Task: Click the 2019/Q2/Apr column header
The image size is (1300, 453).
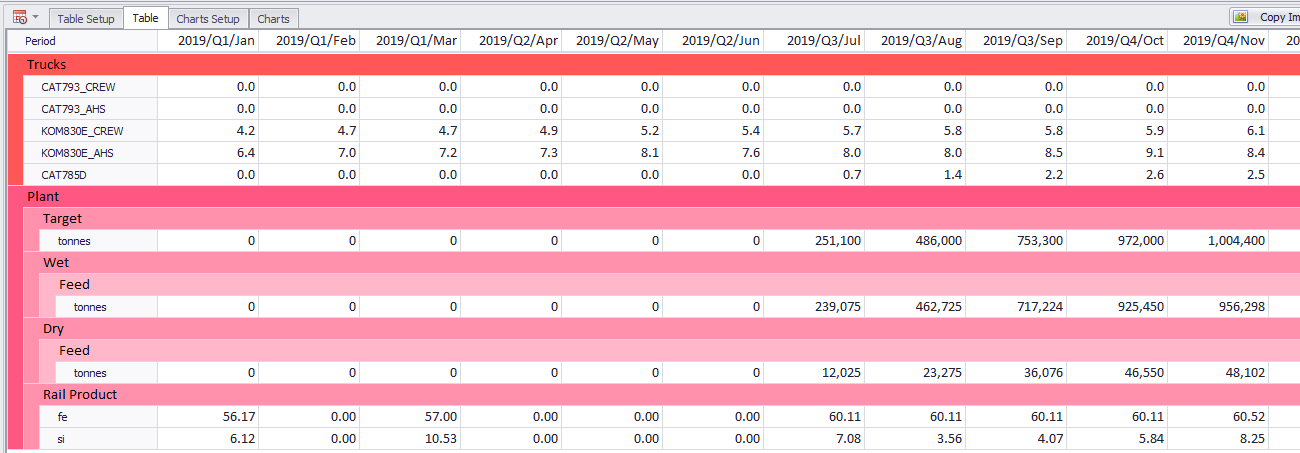Action: click(x=511, y=41)
